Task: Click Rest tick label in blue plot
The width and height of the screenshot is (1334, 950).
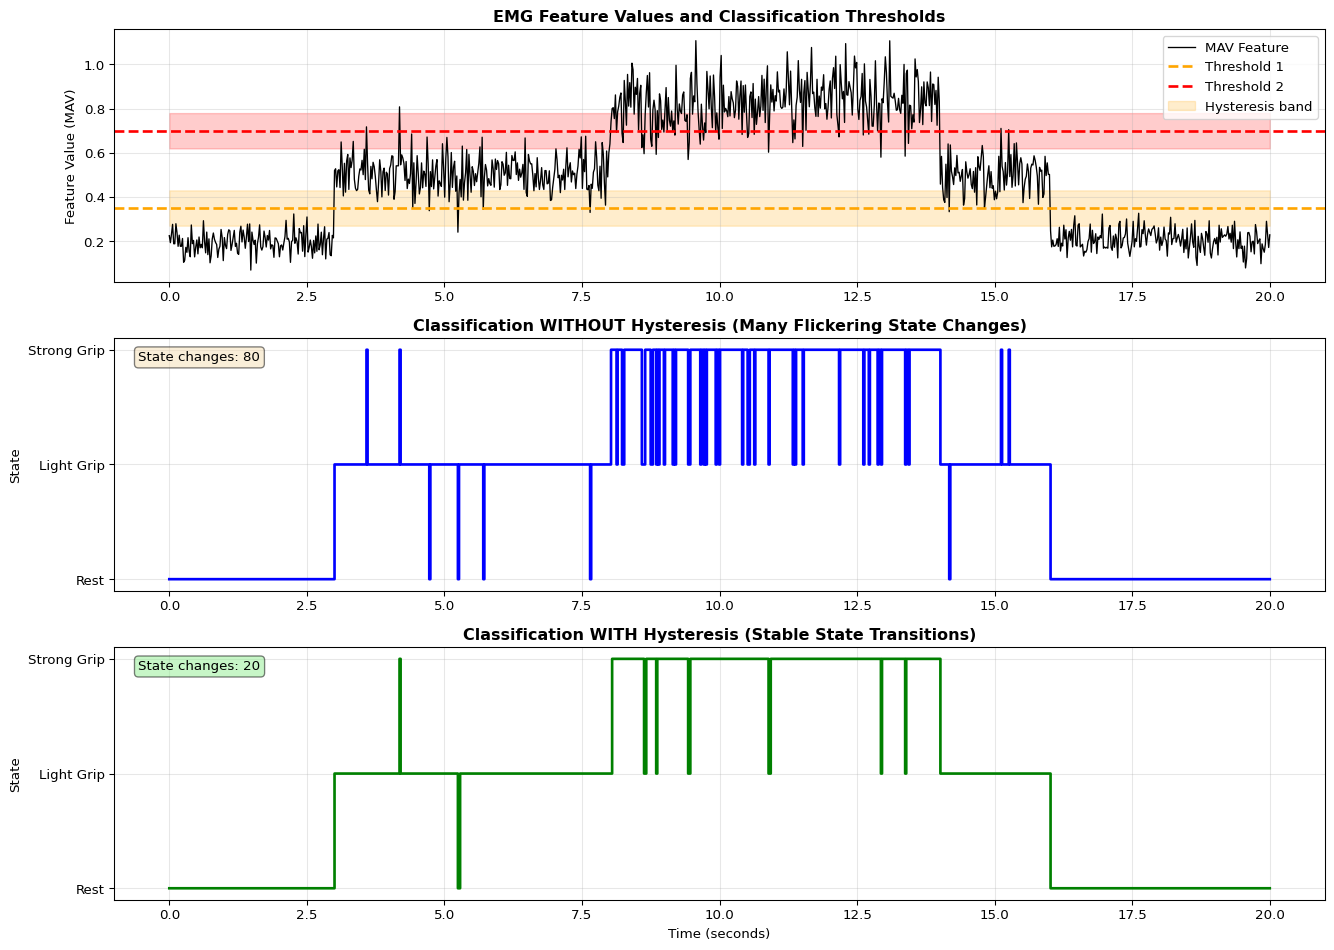Action: [x=90, y=580]
